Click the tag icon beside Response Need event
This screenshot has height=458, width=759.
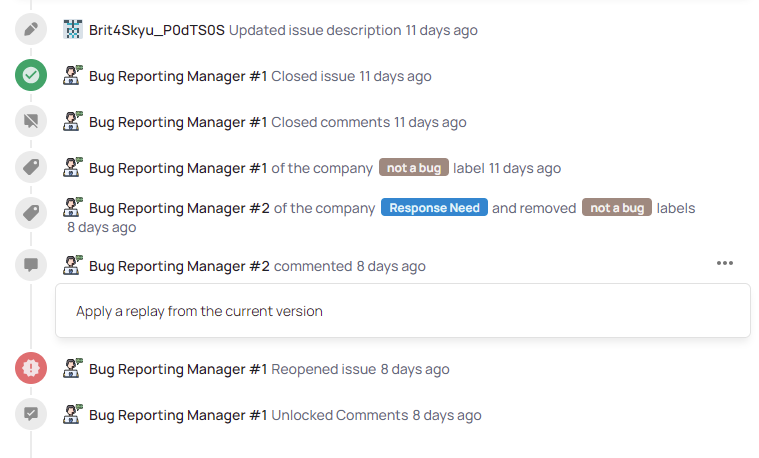pos(31,213)
